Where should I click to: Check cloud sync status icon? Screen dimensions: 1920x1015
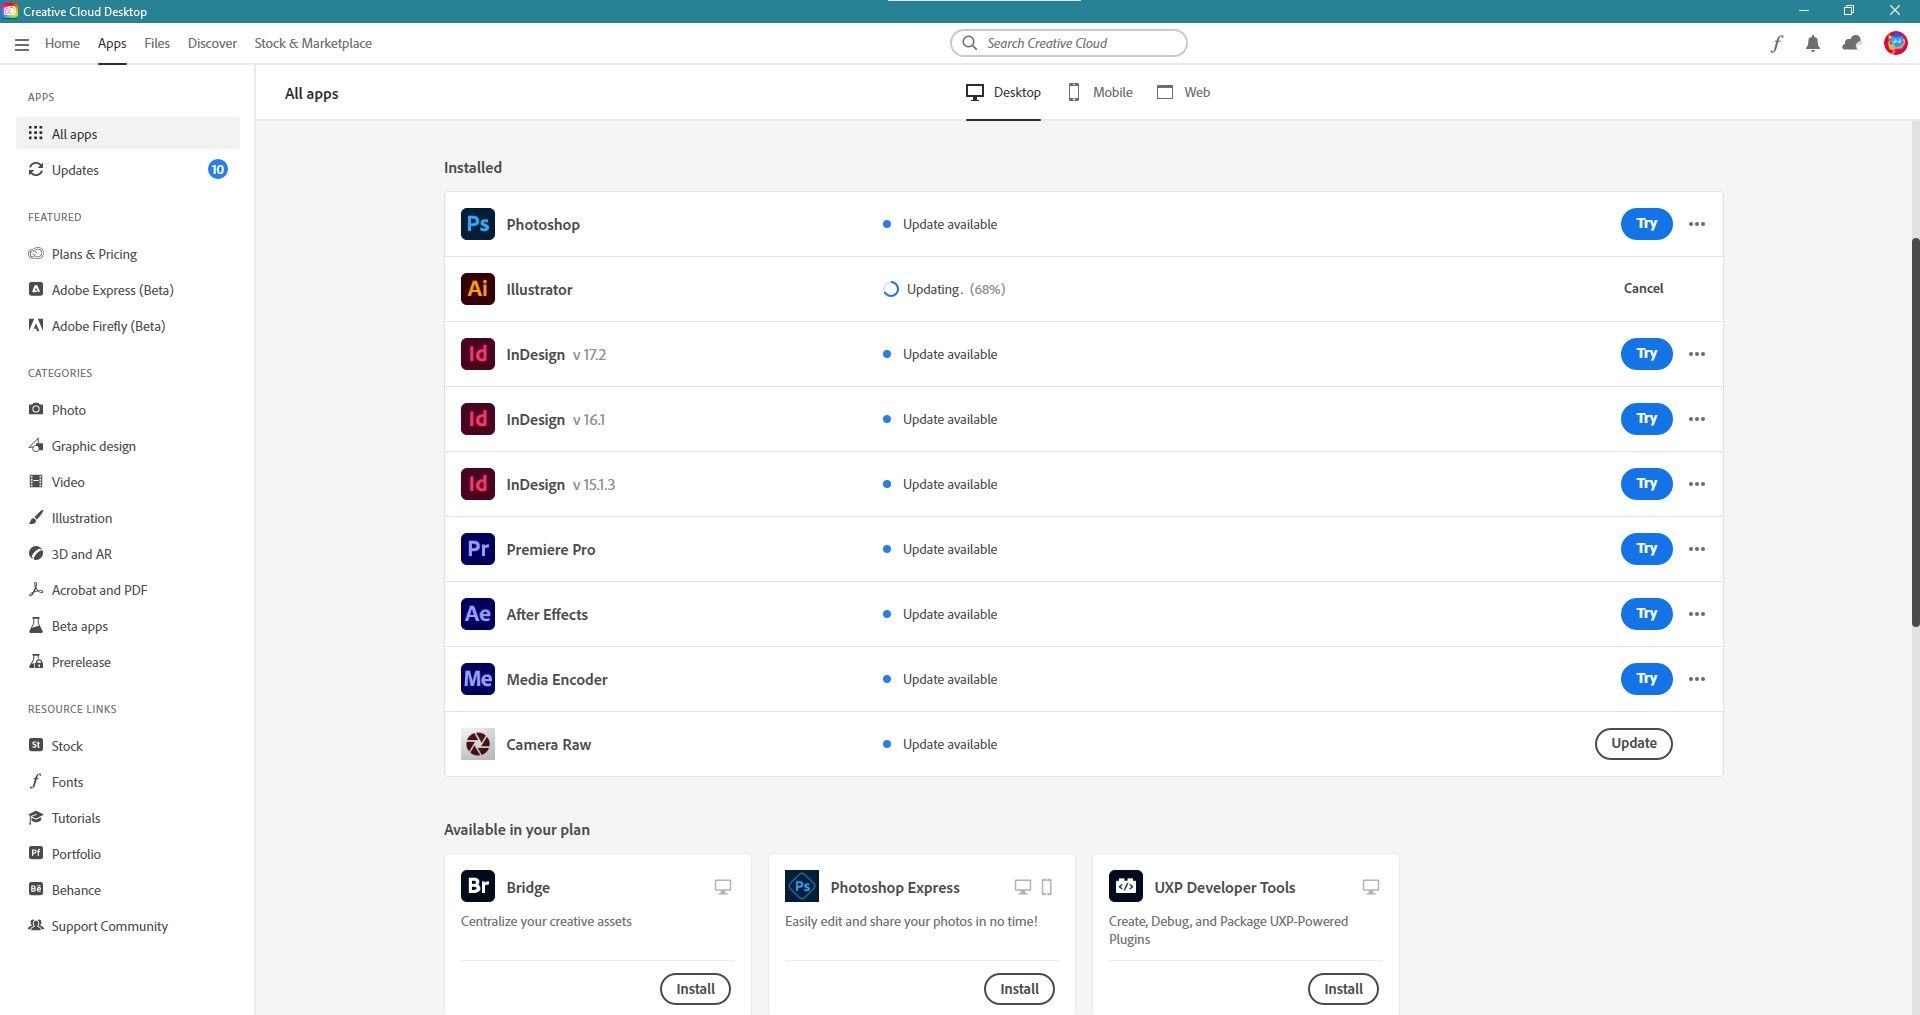[x=1852, y=43]
